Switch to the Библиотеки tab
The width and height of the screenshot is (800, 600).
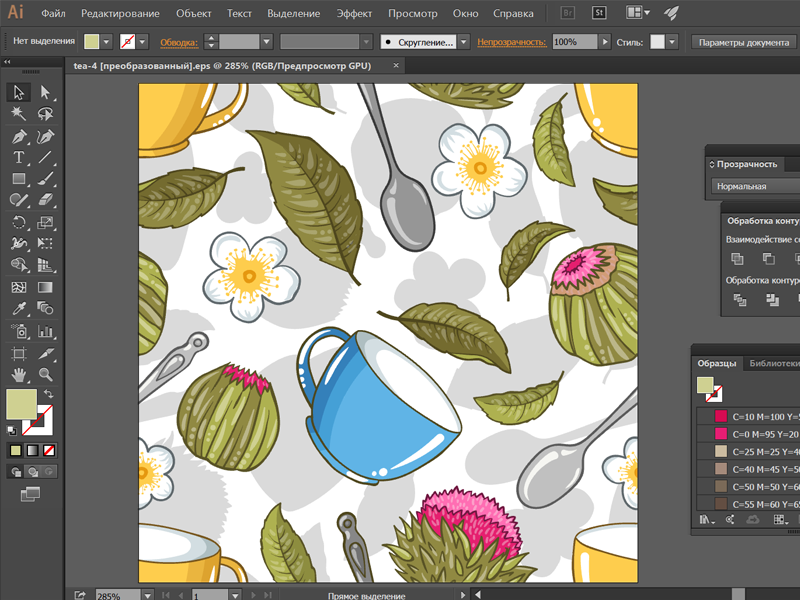(x=774, y=362)
